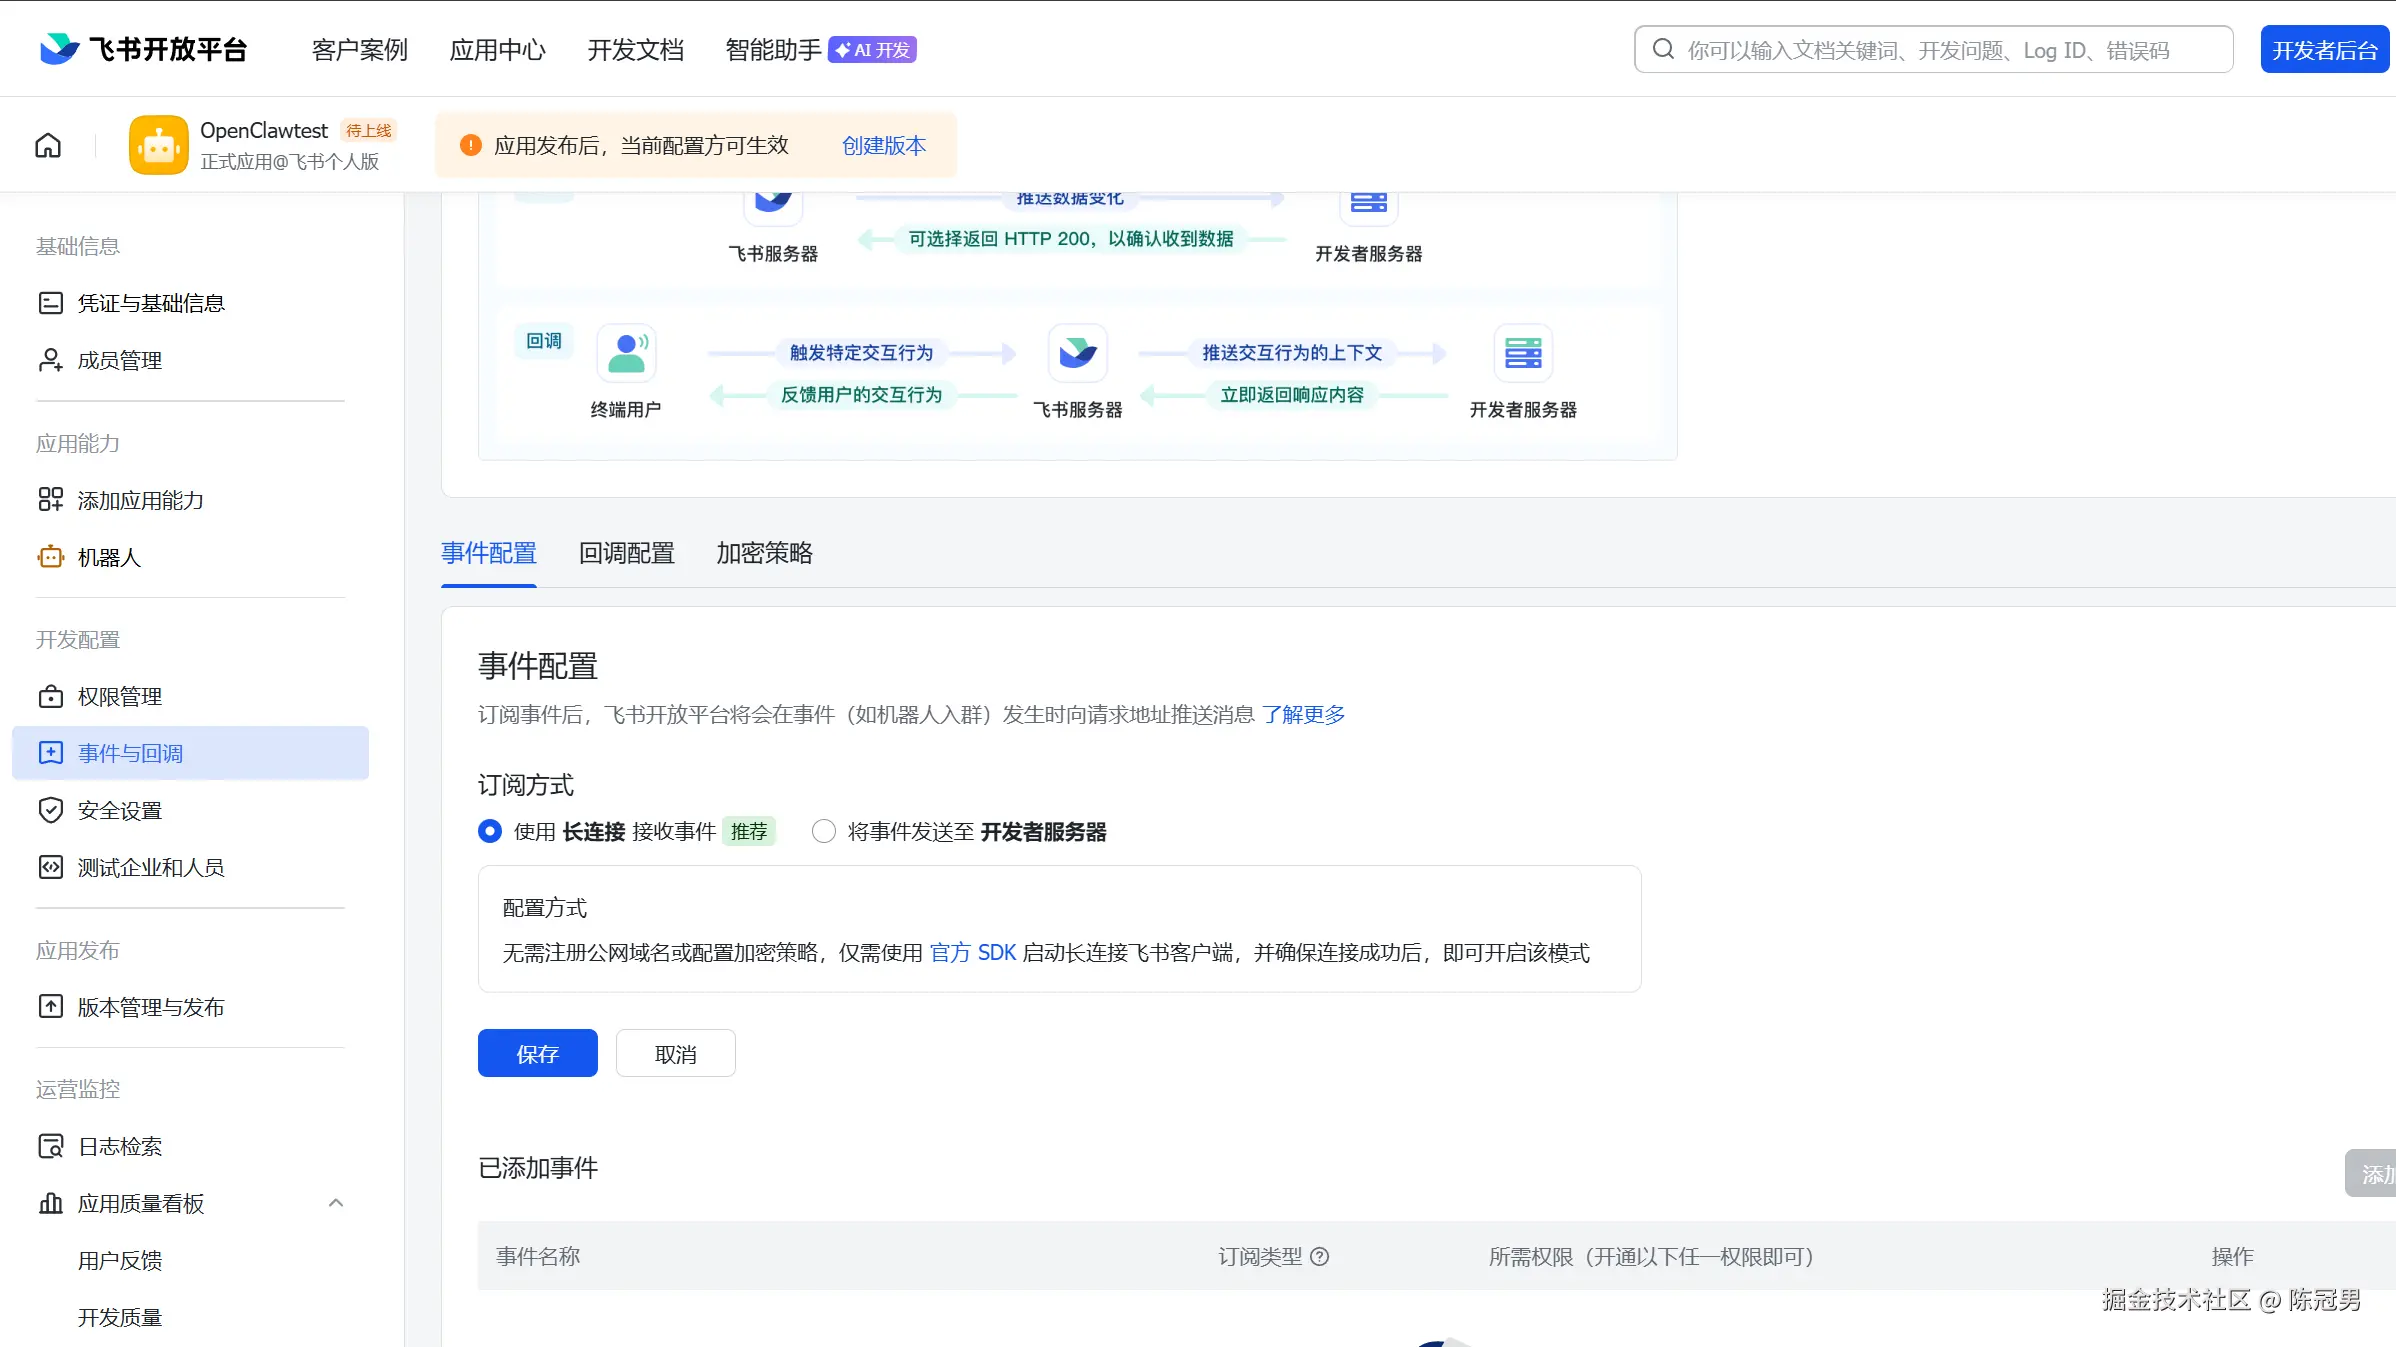This screenshot has width=2396, height=1347.
Task: Open 安全设置 security settings
Action: point(120,810)
